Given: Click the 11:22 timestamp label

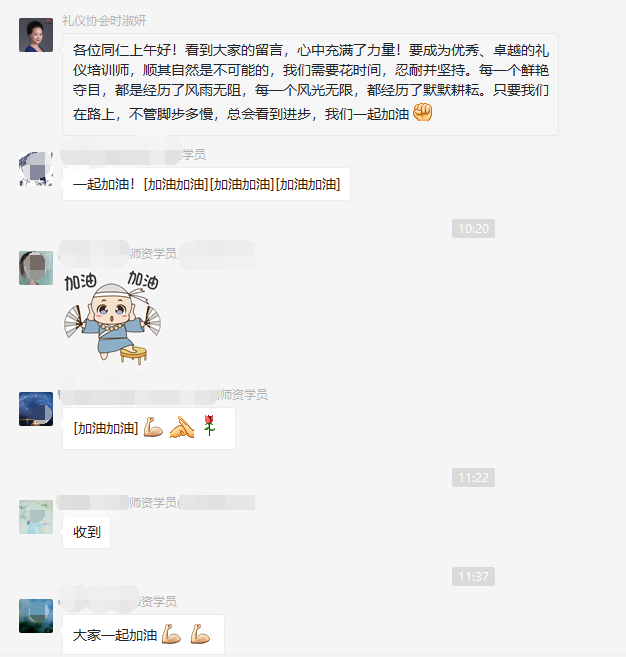Looking at the screenshot, I should click(473, 477).
